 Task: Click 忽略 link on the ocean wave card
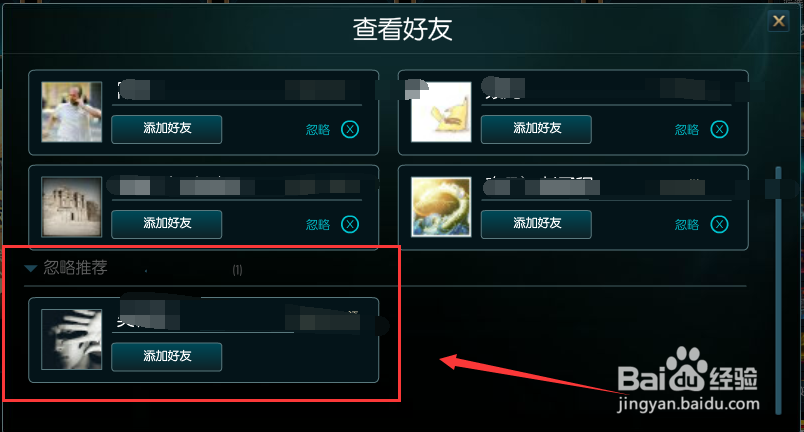(x=687, y=224)
